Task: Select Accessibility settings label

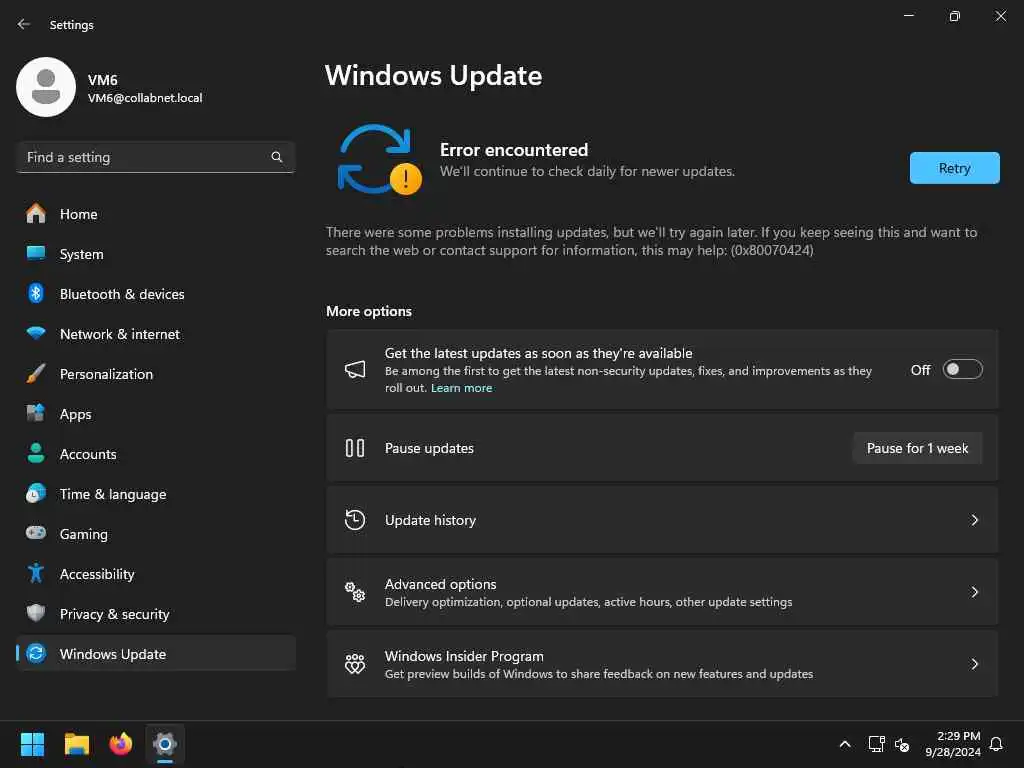Action: 97,574
